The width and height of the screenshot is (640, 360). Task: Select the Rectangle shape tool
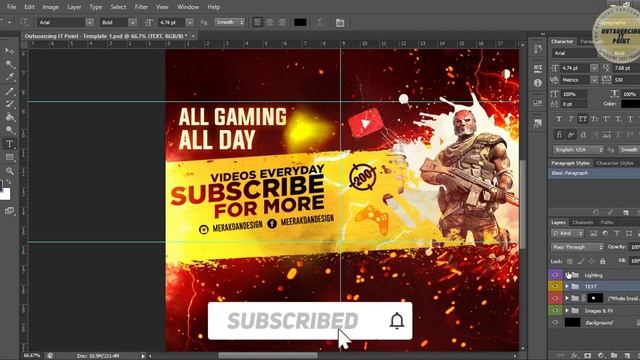[x=9, y=157]
